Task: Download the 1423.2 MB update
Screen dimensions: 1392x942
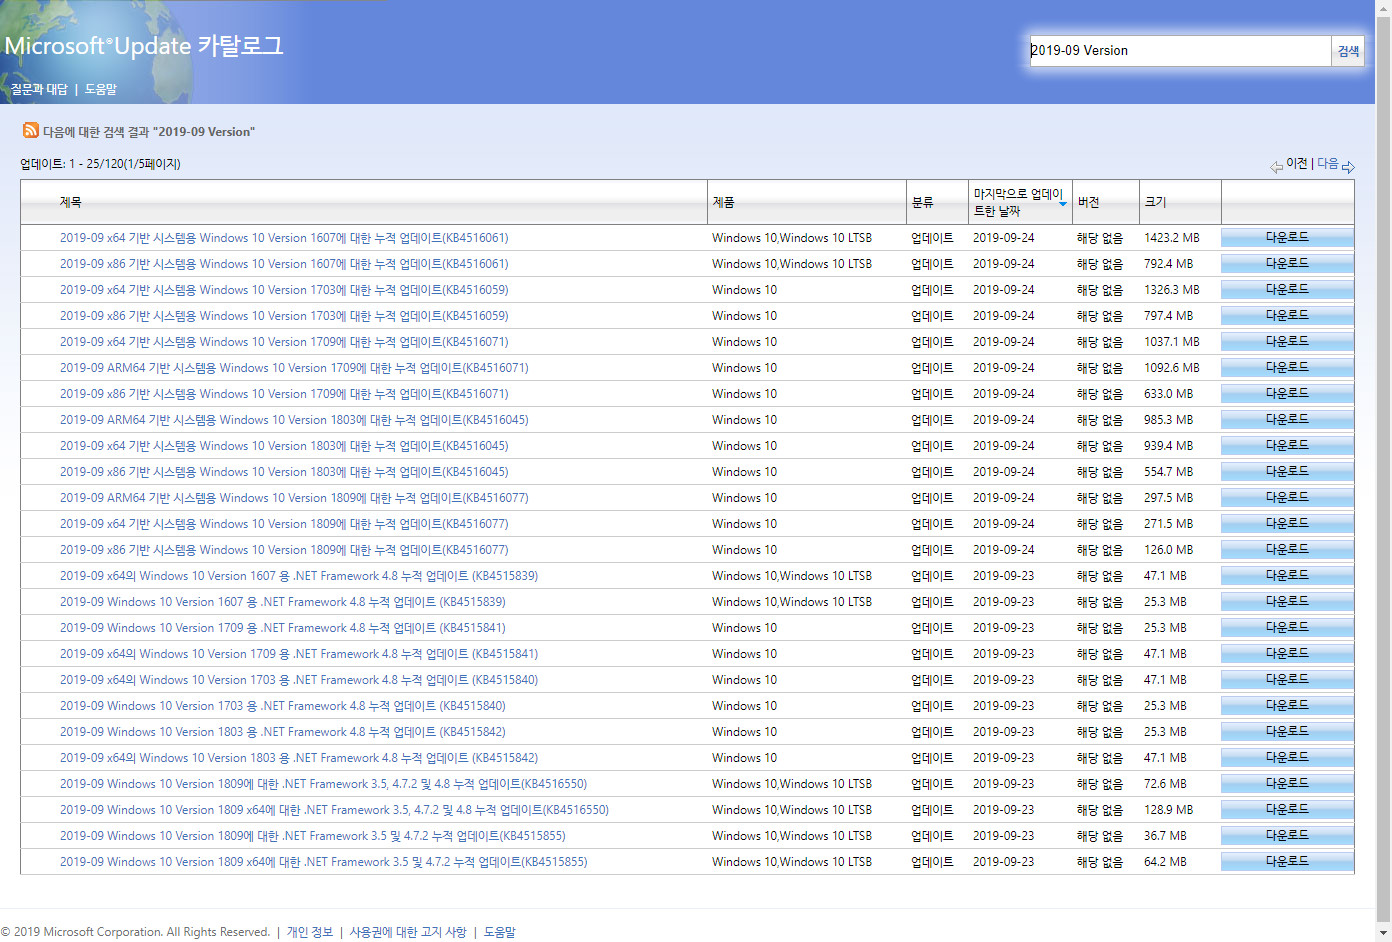Action: pos(1287,238)
